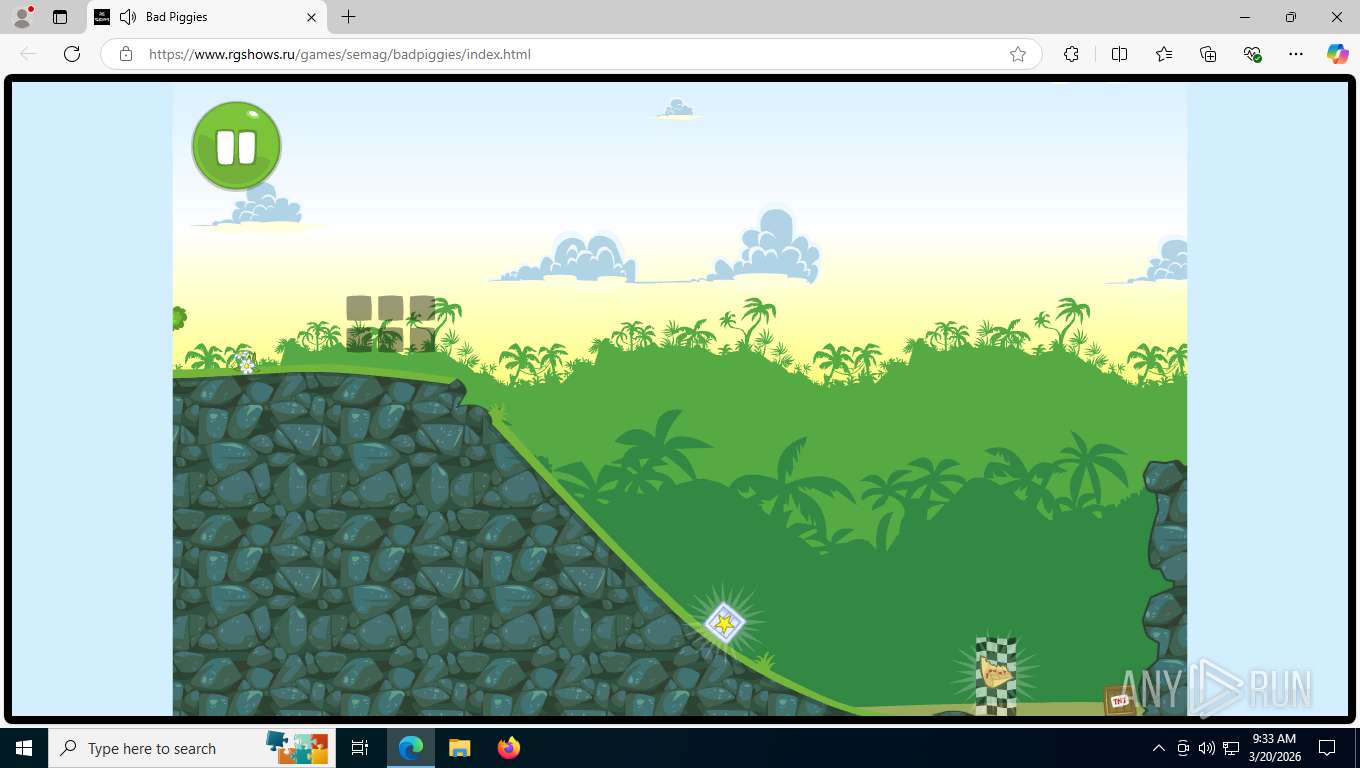Click the gray wooden block stack on hilltop
1360x768 pixels.
coord(390,323)
